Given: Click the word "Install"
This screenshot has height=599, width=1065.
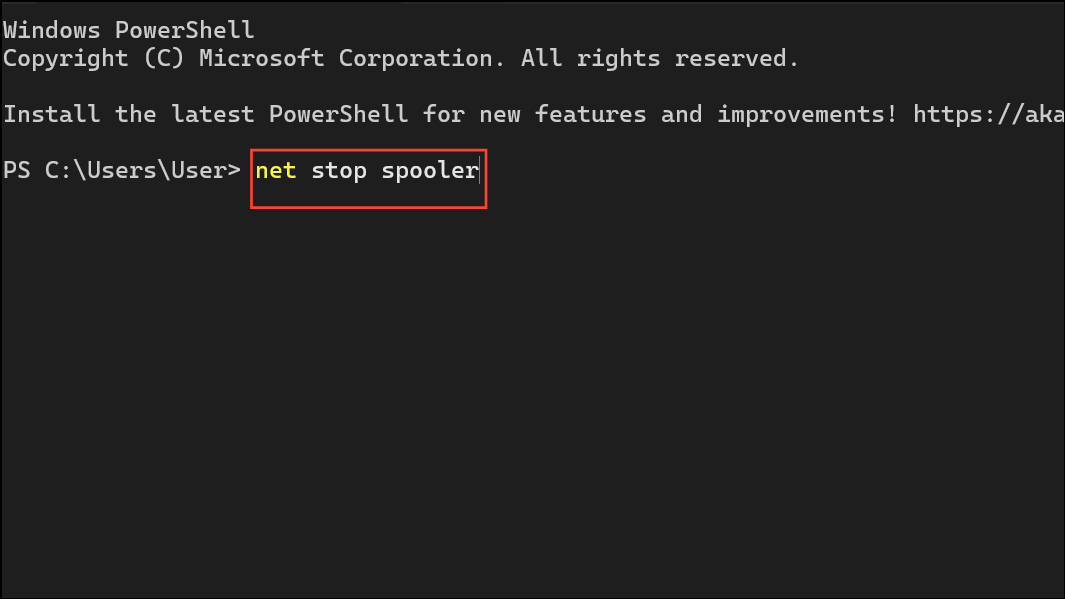Looking at the screenshot, I should point(52,114).
